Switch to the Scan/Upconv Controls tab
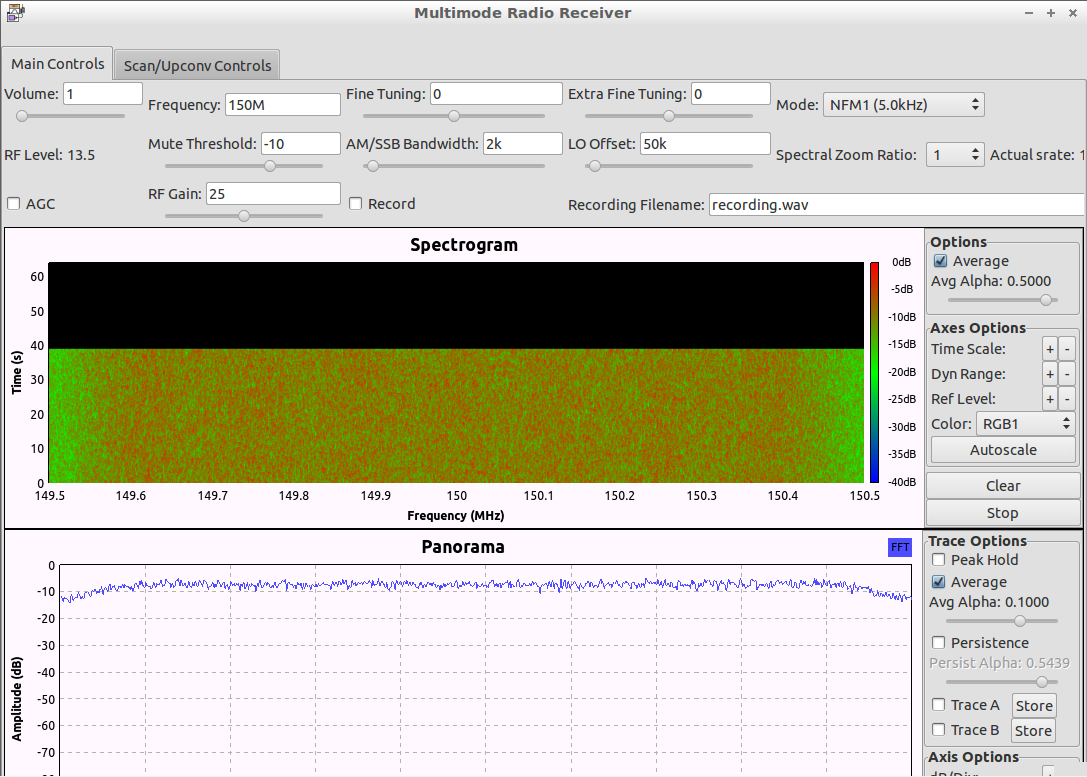 [x=196, y=64]
